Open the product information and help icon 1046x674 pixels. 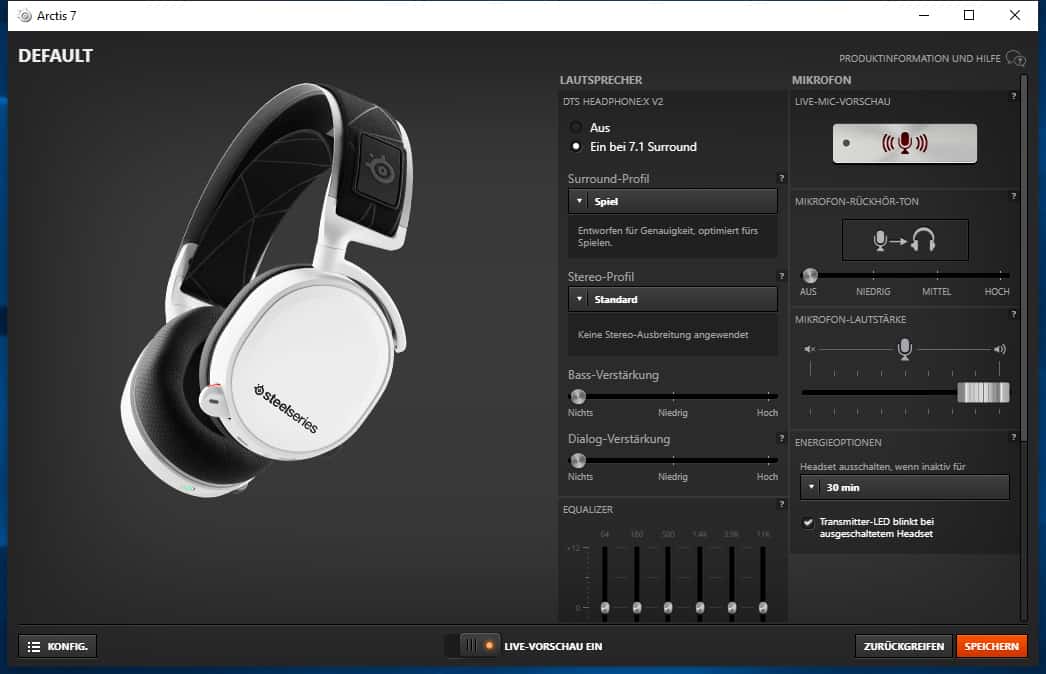coord(1015,59)
